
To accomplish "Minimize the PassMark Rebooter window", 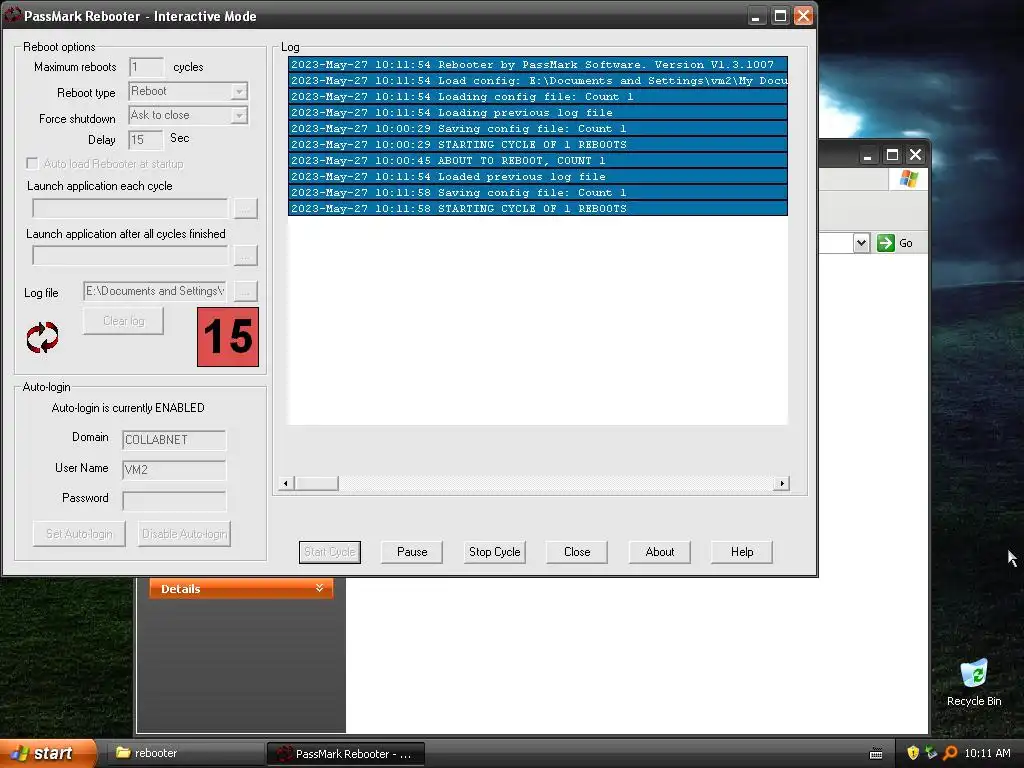I will (x=756, y=16).
